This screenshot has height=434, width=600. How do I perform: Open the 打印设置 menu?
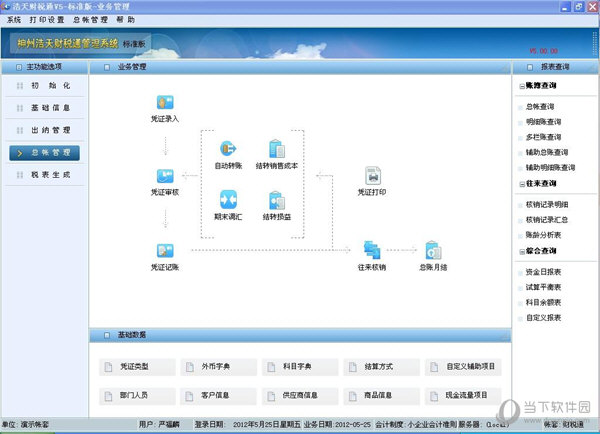click(45, 20)
